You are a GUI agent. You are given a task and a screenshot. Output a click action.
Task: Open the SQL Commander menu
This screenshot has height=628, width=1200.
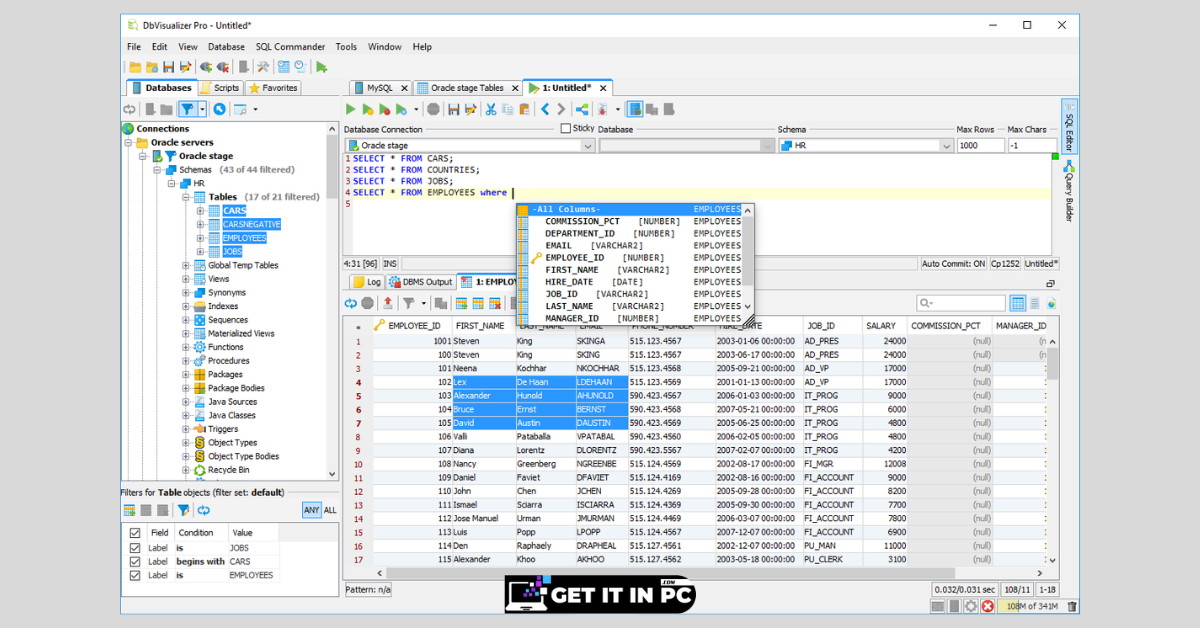290,47
